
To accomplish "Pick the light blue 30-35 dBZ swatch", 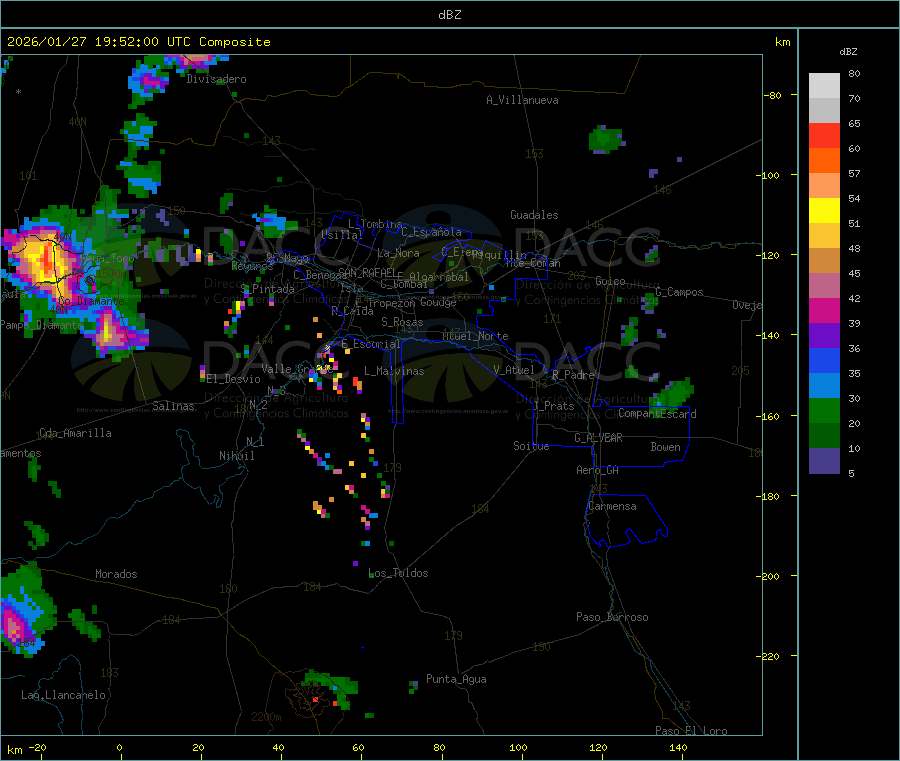I will click(x=824, y=386).
